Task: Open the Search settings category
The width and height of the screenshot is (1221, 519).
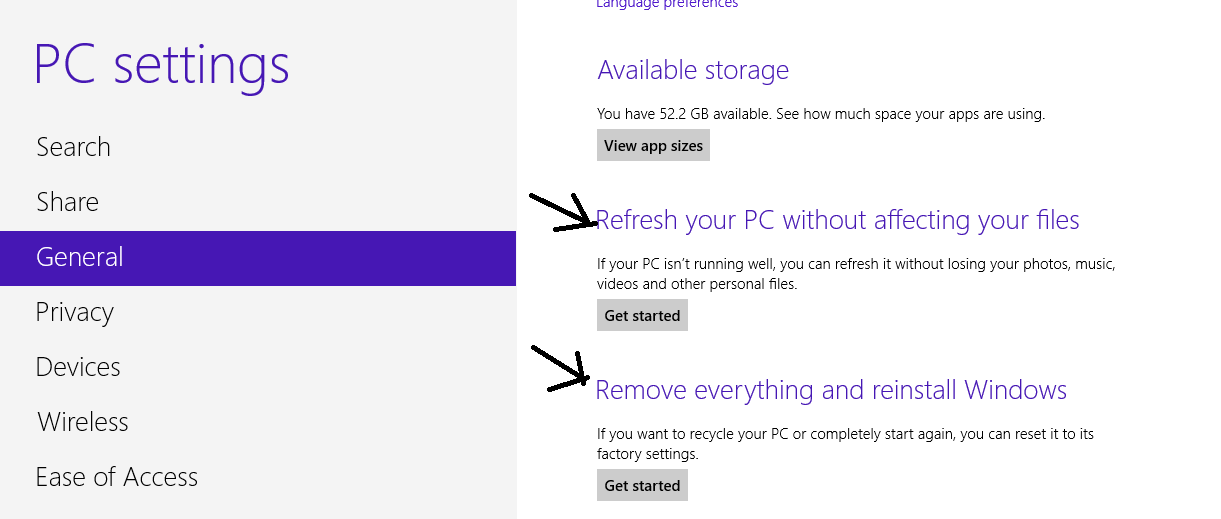Action: (x=73, y=147)
